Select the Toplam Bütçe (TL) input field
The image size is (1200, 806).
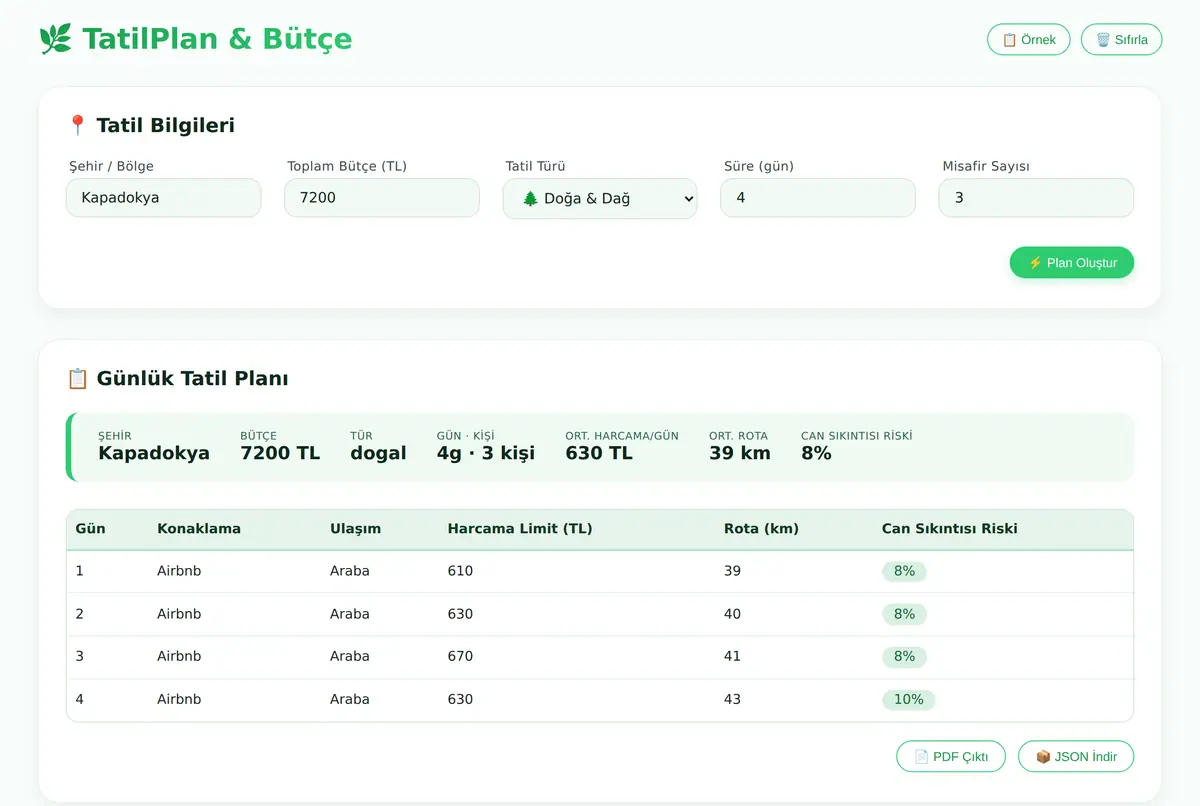click(382, 198)
